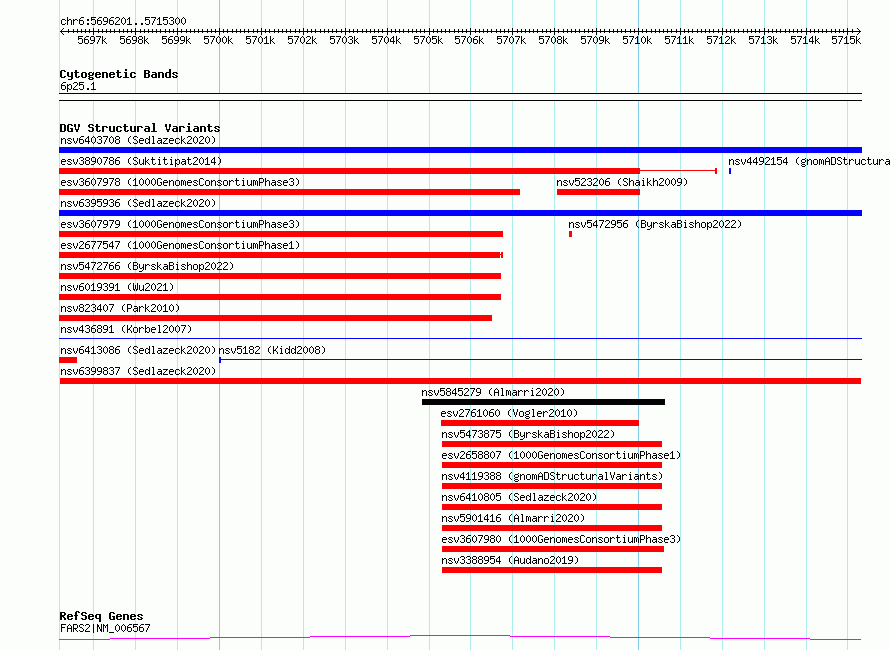Screen dimensions: 890x650
Task: Open the nsv6403708 Sedlazeck2020 label
Action: click(138, 140)
